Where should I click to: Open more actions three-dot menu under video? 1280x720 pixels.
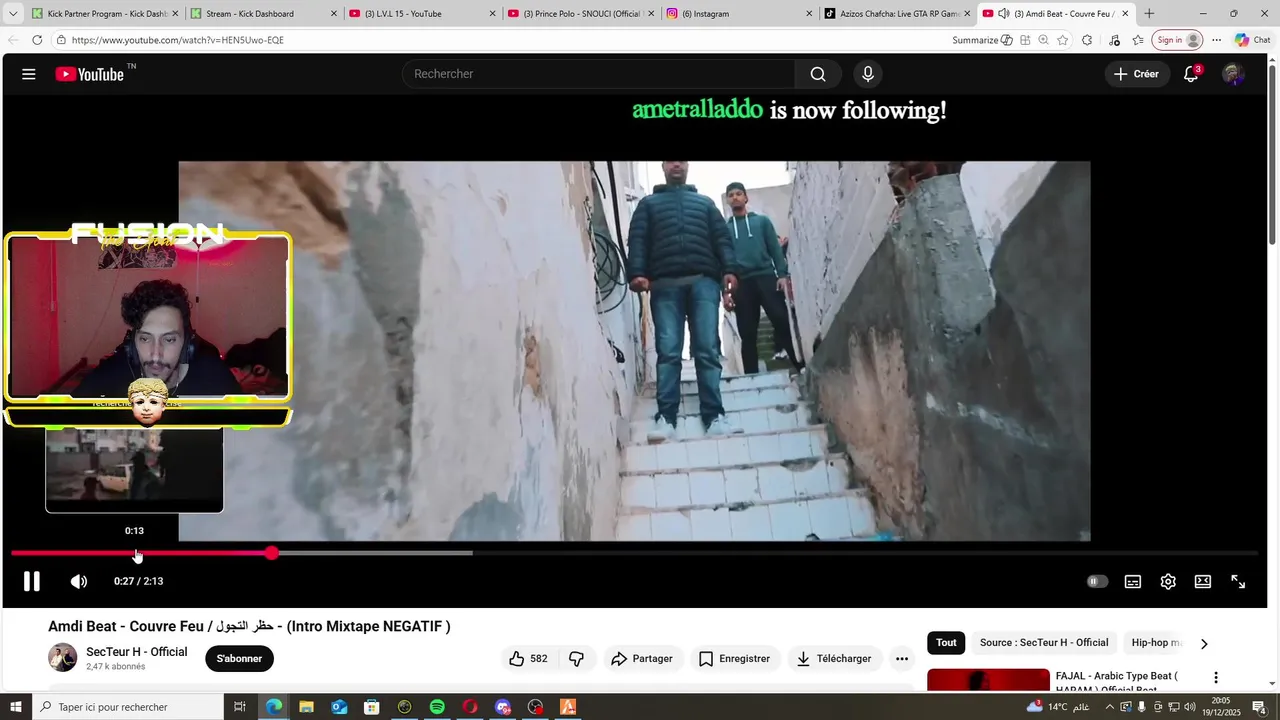(902, 659)
